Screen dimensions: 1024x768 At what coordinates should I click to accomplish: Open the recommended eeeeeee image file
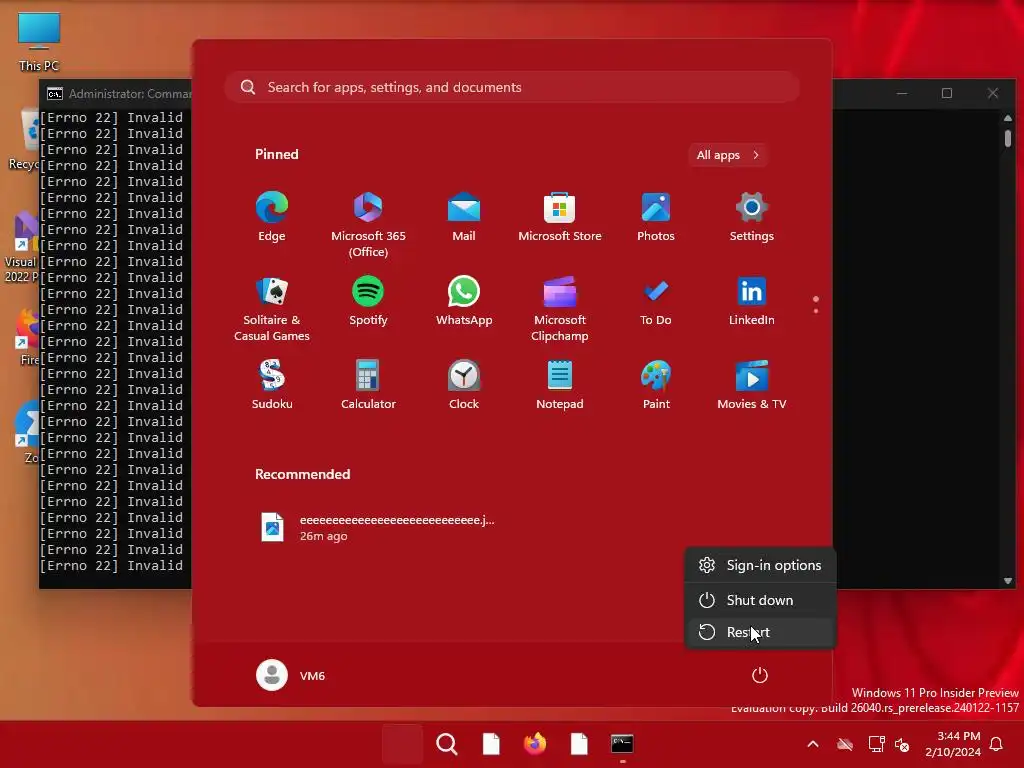tap(377, 528)
